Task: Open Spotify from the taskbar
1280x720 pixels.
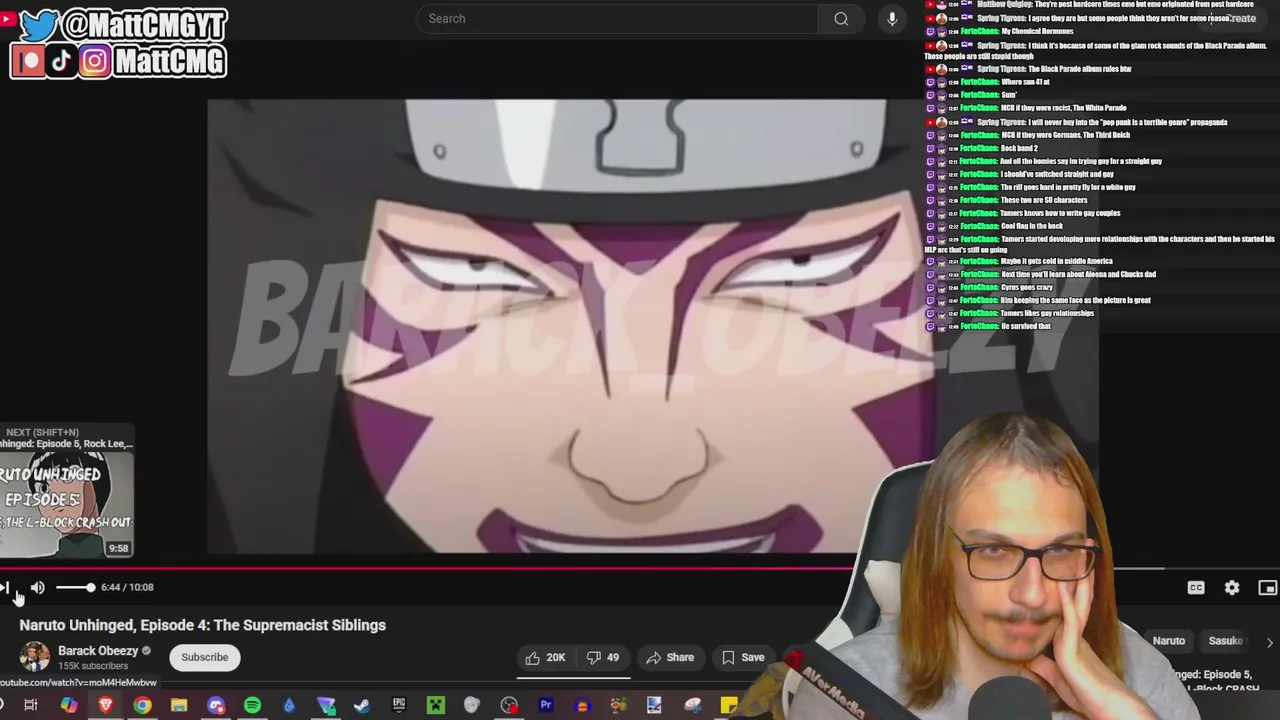Action: point(252,705)
